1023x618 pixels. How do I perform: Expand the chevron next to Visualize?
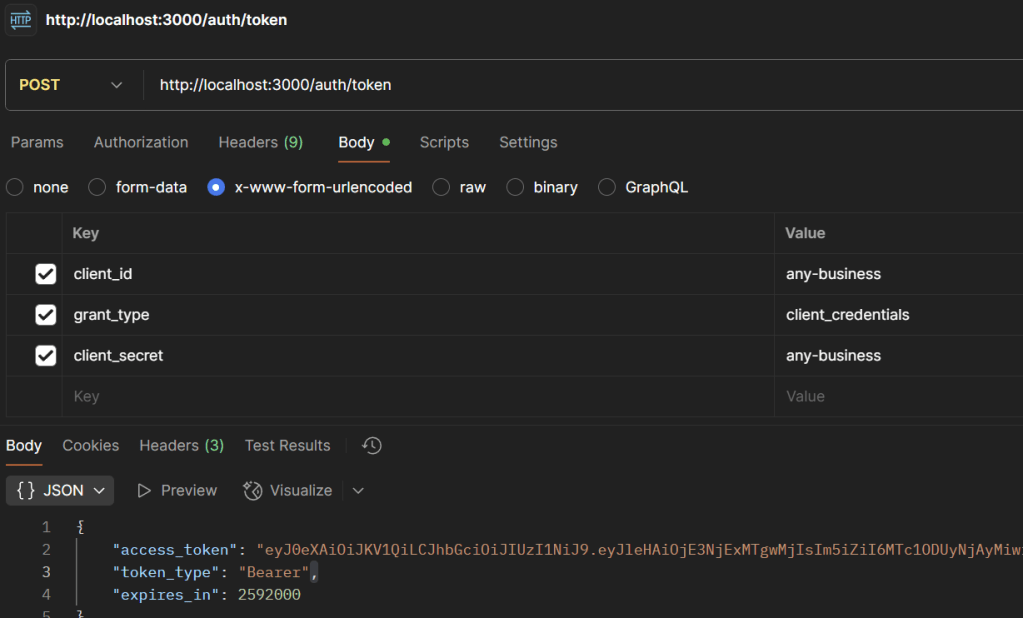coord(358,490)
